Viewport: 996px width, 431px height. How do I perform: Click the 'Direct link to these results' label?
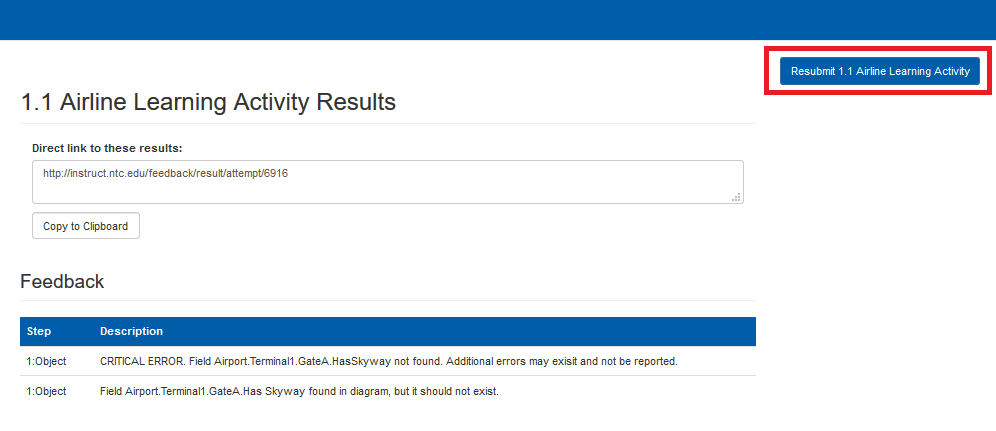pos(106,148)
